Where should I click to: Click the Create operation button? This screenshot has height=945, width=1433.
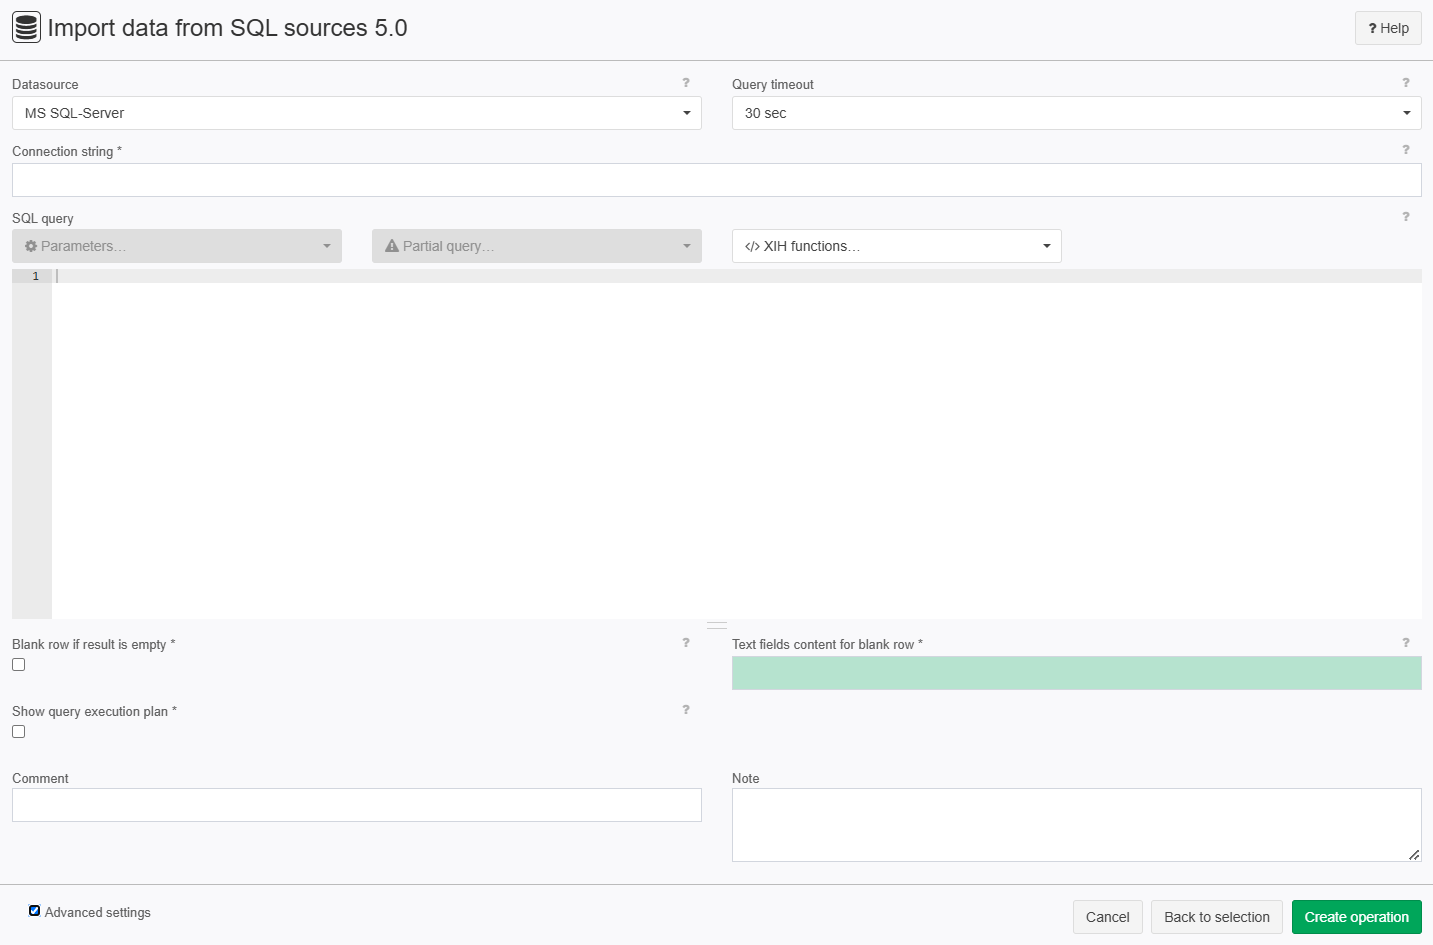point(1357,917)
